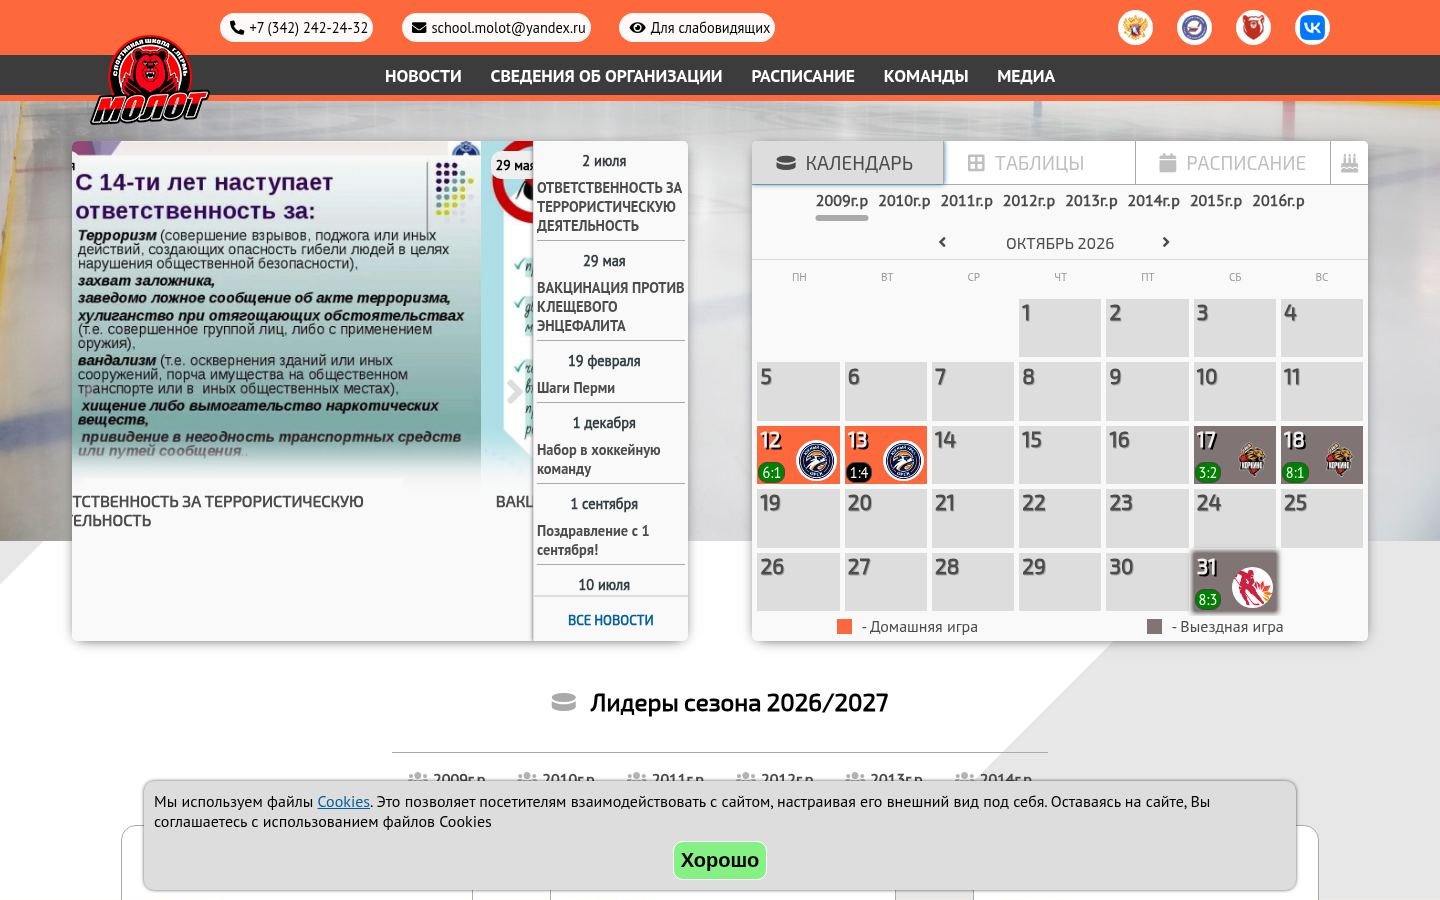Viewport: 1440px width, 900px height.
Task: Open opponent logo on October 17 game
Action: tap(1252, 461)
